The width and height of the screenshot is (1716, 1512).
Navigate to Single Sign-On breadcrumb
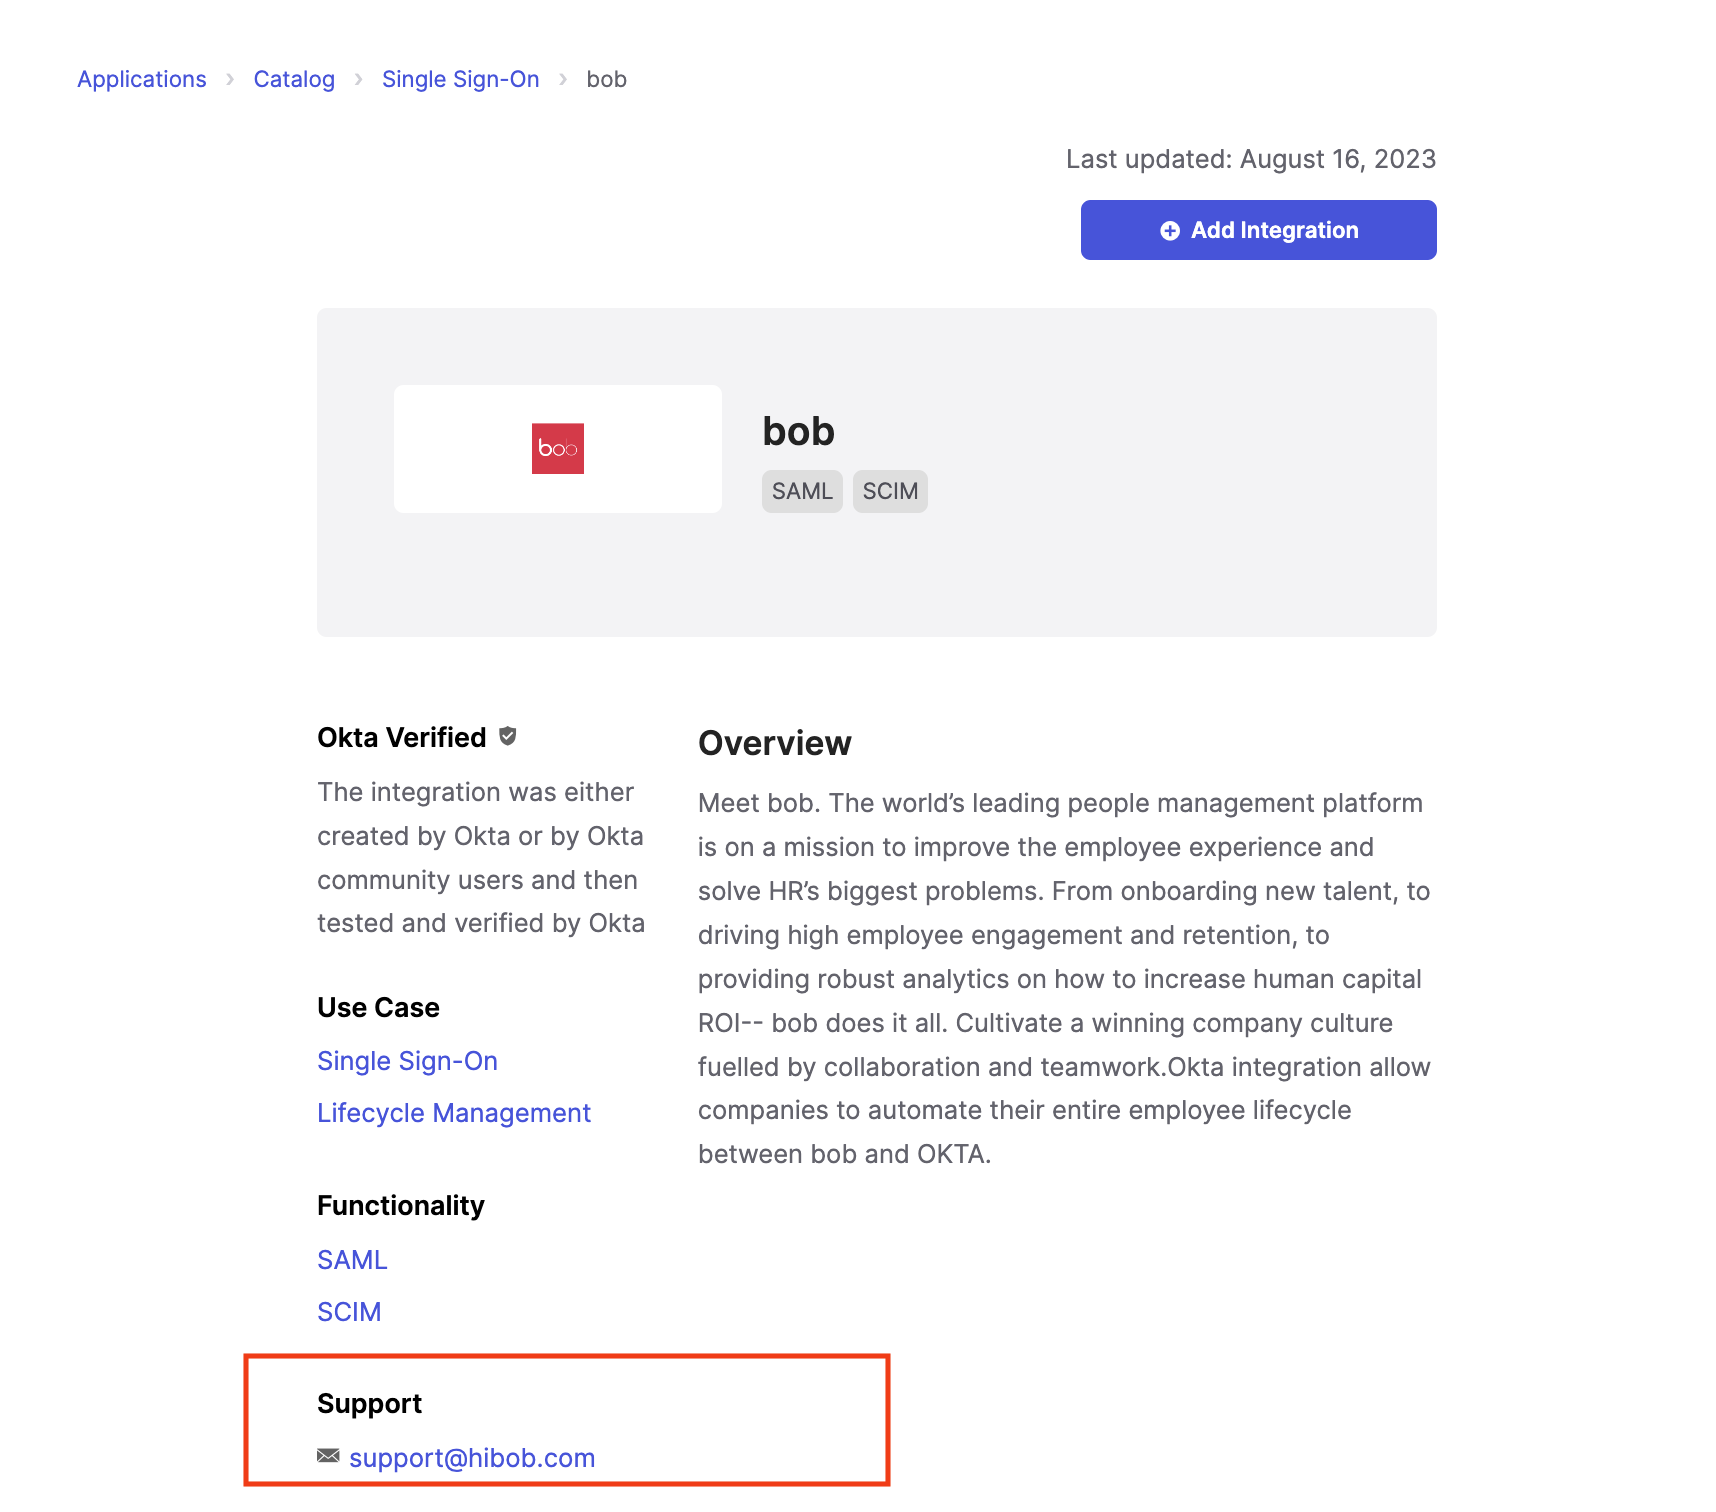click(x=460, y=79)
